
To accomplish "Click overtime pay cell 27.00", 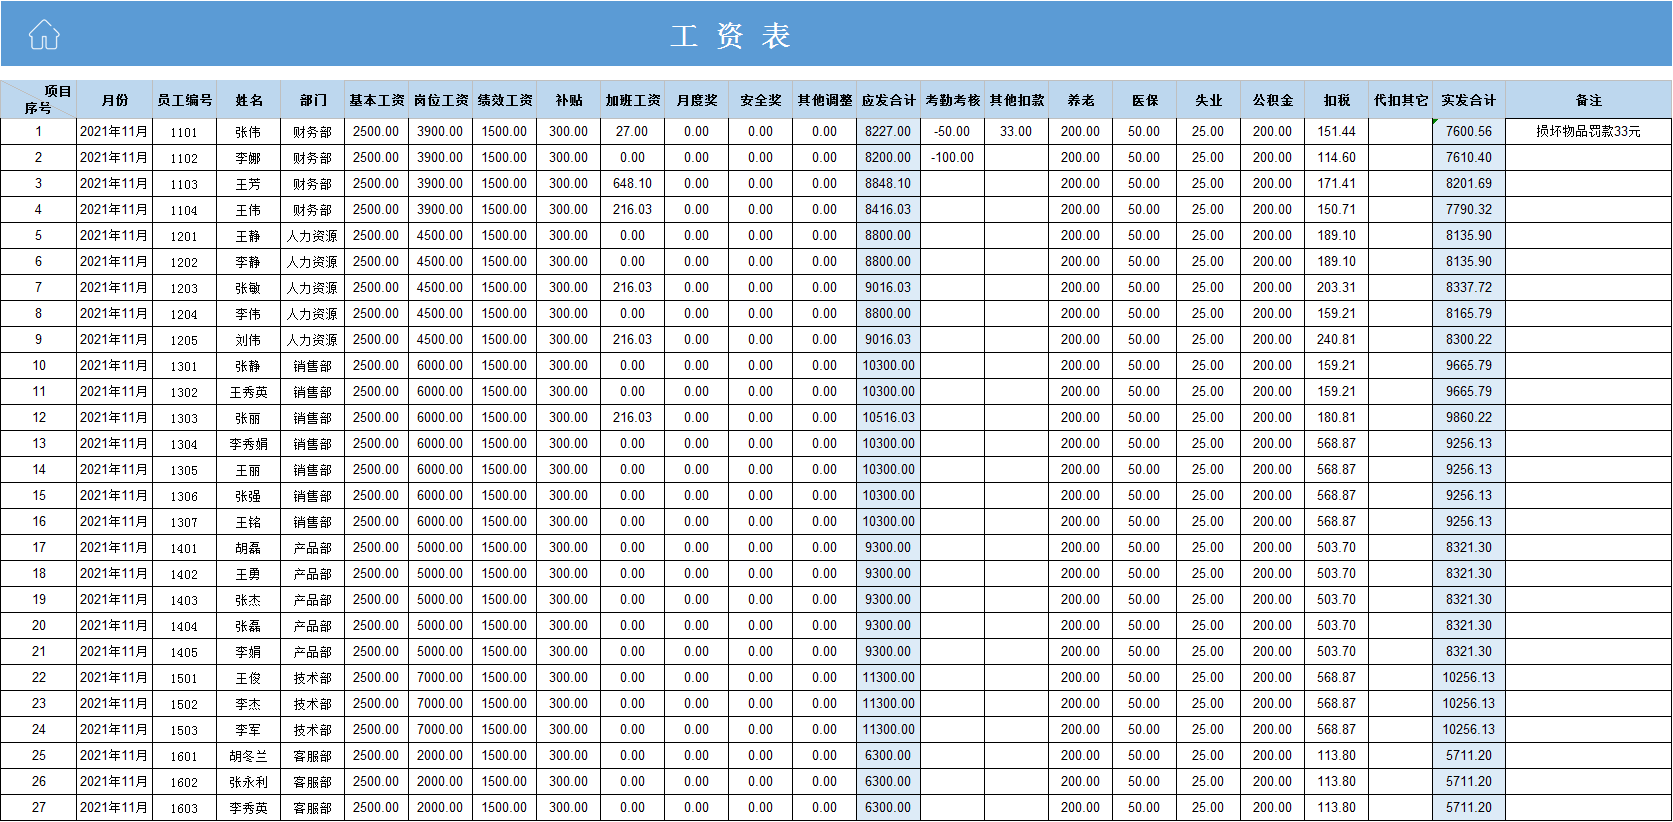I will tap(633, 131).
